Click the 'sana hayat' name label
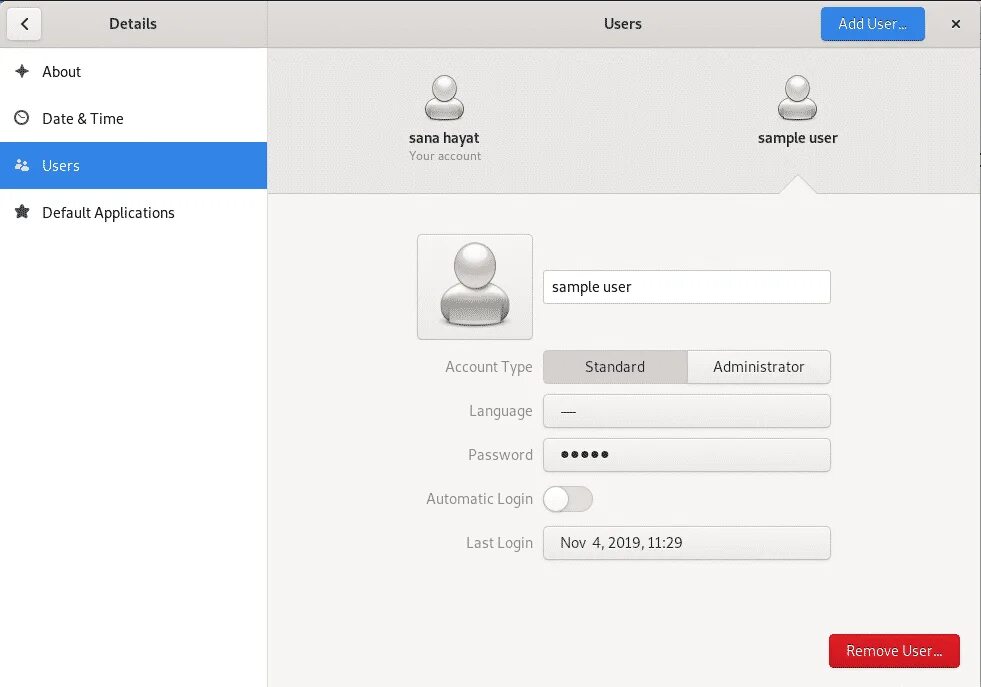Viewport: 981px width, 687px height. point(444,138)
